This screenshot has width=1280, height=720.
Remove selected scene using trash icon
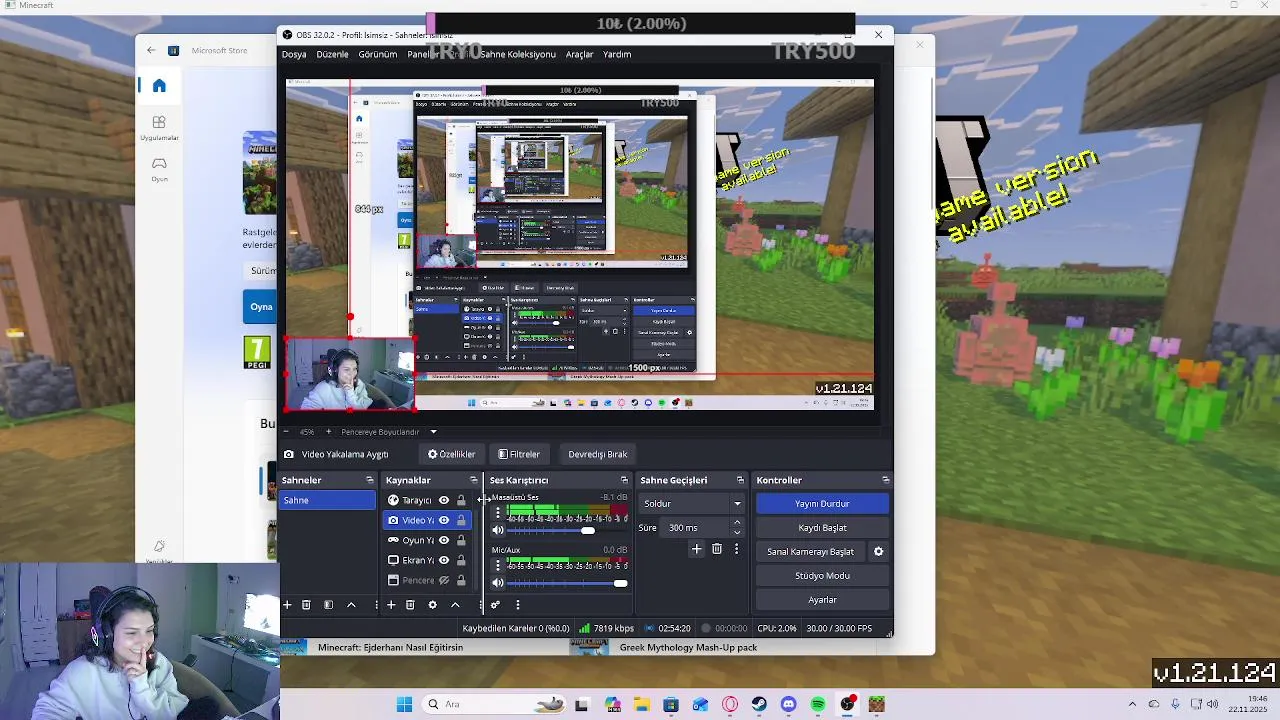click(306, 605)
